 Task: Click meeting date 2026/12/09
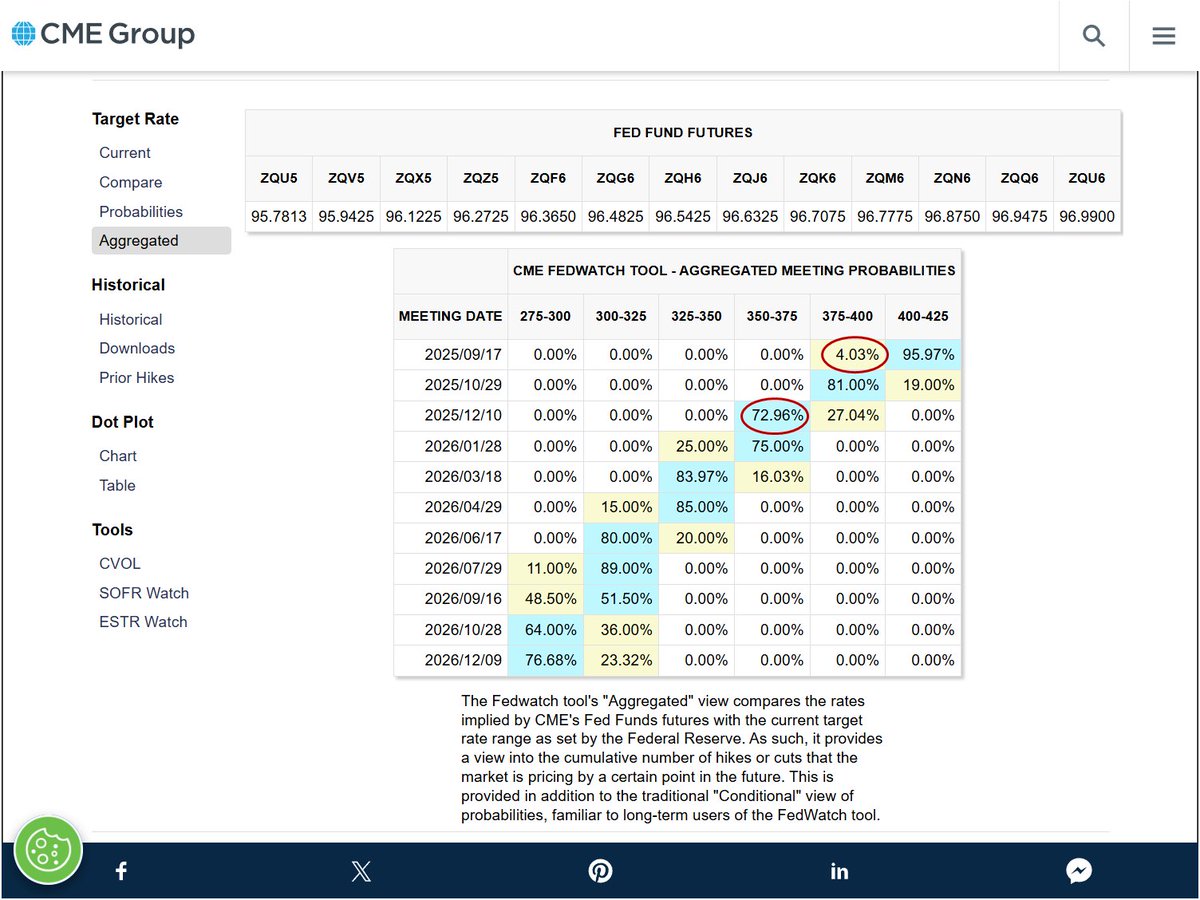pyautogui.click(x=451, y=660)
